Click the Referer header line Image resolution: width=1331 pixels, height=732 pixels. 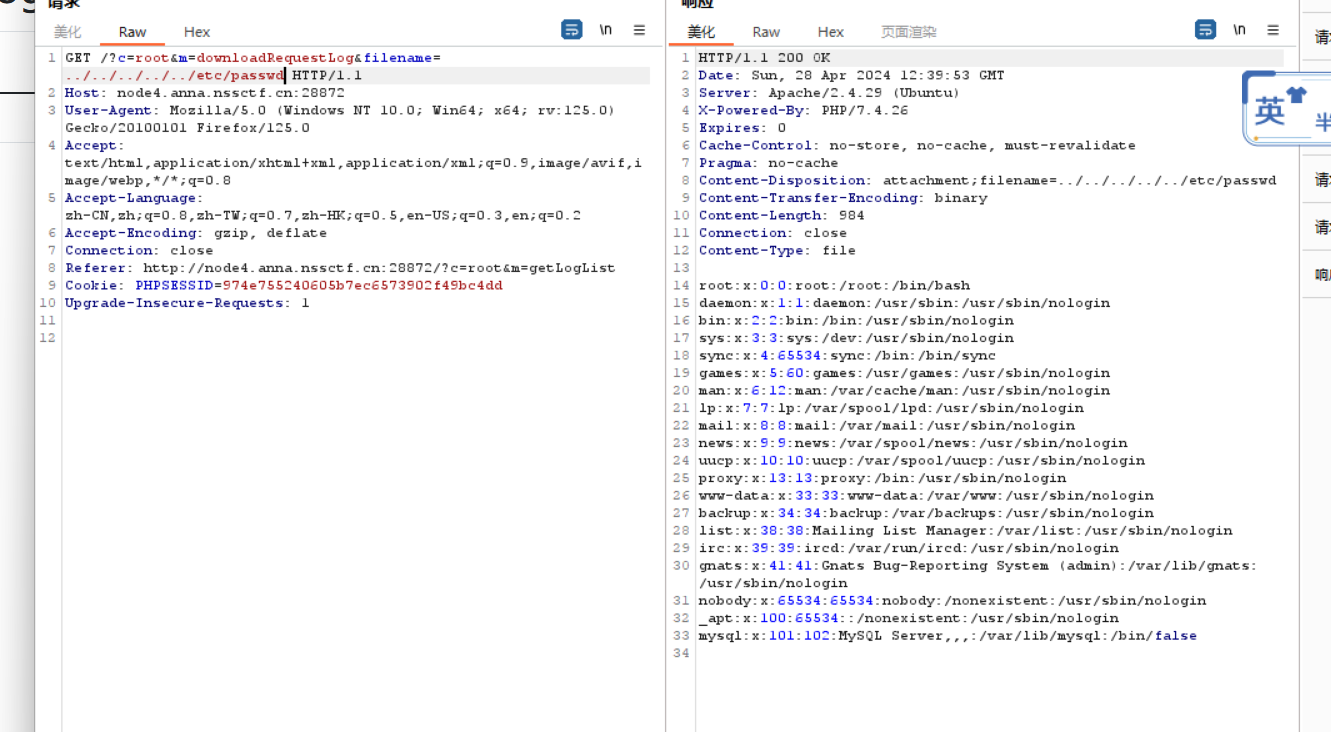(340, 268)
